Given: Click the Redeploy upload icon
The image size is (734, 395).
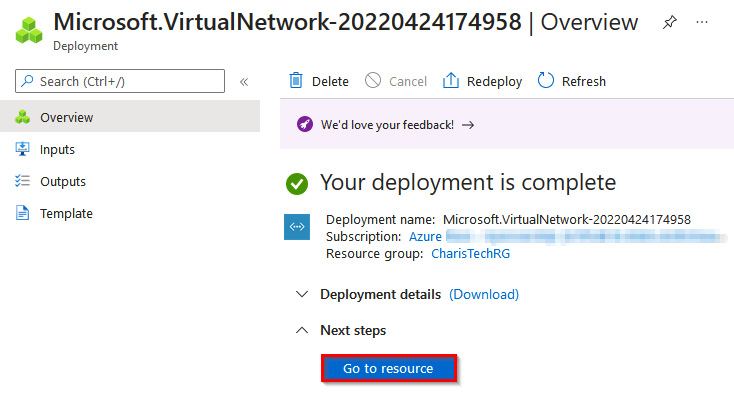Looking at the screenshot, I should click(451, 80).
